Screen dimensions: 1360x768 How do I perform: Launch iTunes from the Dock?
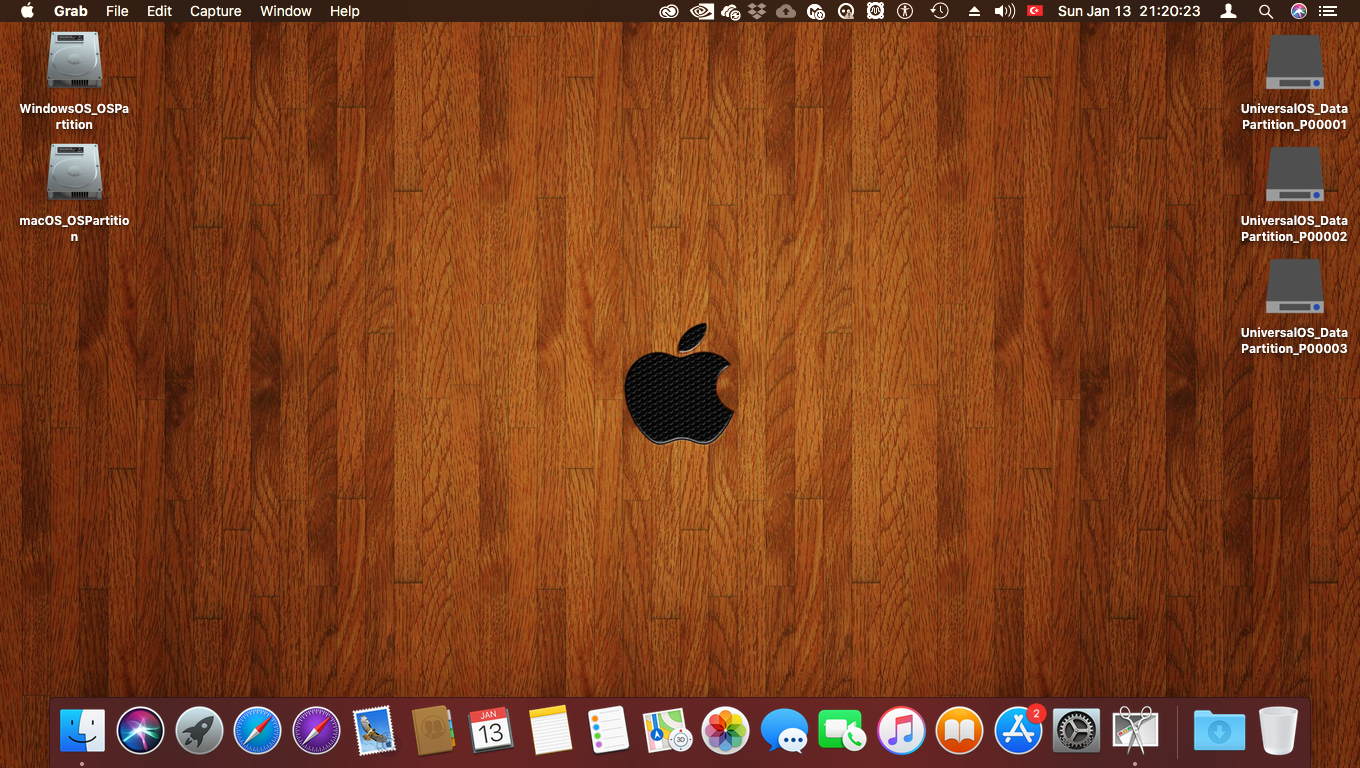click(901, 731)
